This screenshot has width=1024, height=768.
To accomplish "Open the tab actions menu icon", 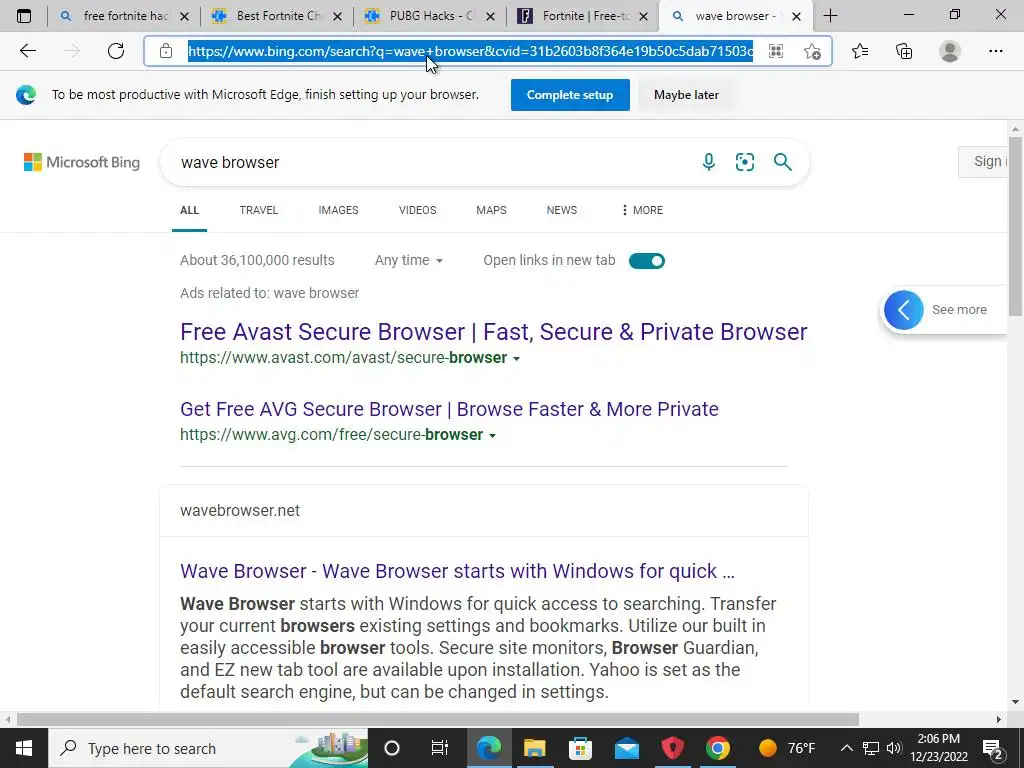I will pos(24,16).
